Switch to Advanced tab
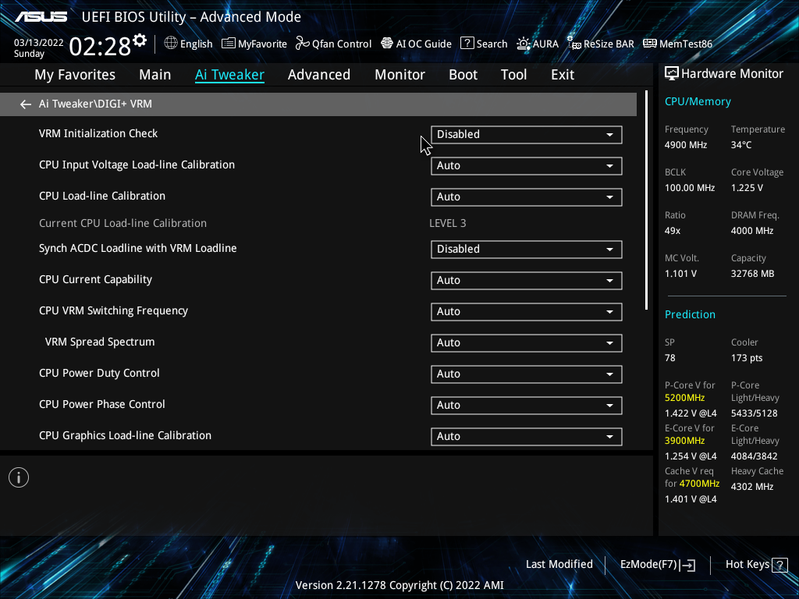 [319, 75]
